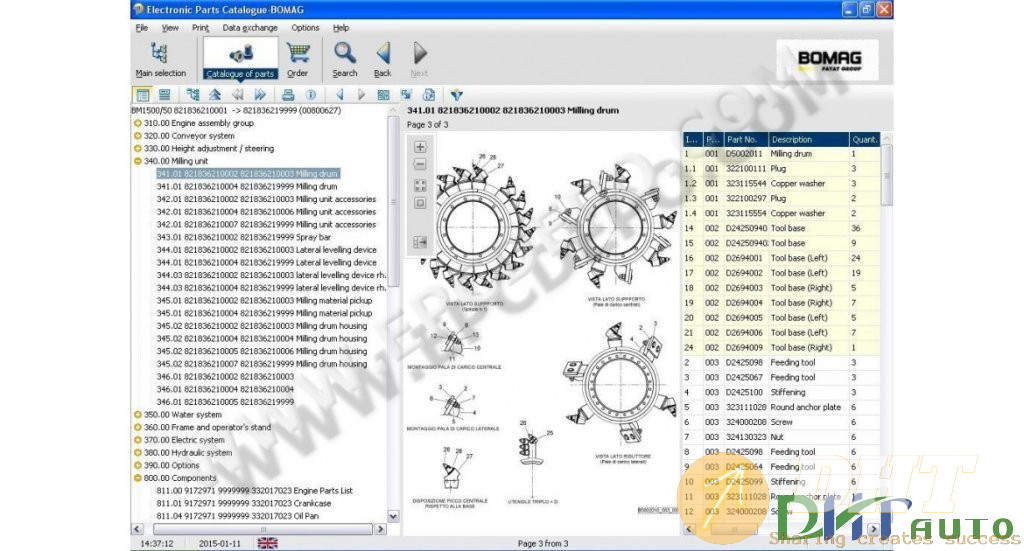Select part 323111028 Round anchor plate row
1024x551 pixels.
point(781,407)
